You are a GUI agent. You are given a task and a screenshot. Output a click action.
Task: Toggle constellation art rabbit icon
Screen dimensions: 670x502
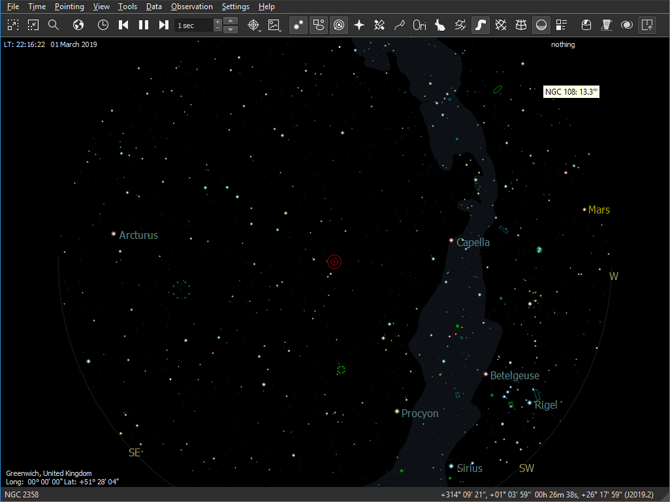click(440, 25)
